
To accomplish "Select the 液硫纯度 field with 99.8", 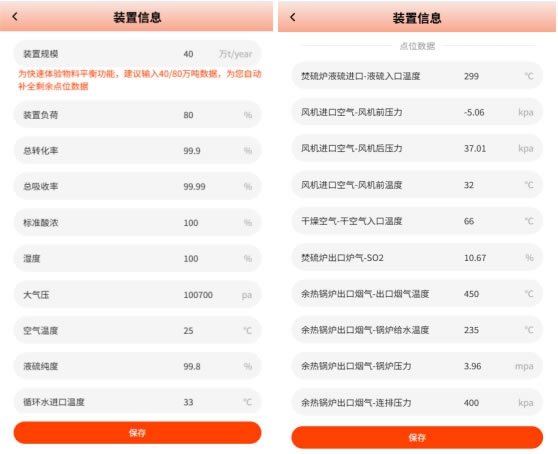I will pos(137,366).
